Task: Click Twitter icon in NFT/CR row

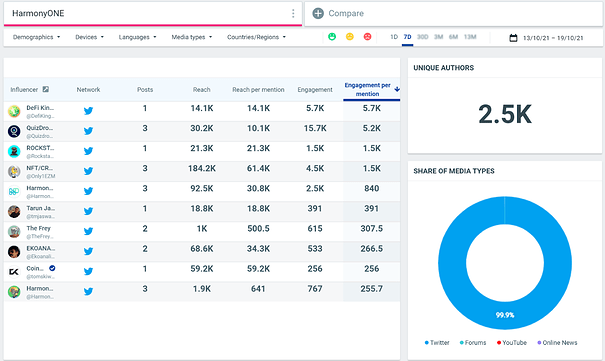Action: [88, 171]
